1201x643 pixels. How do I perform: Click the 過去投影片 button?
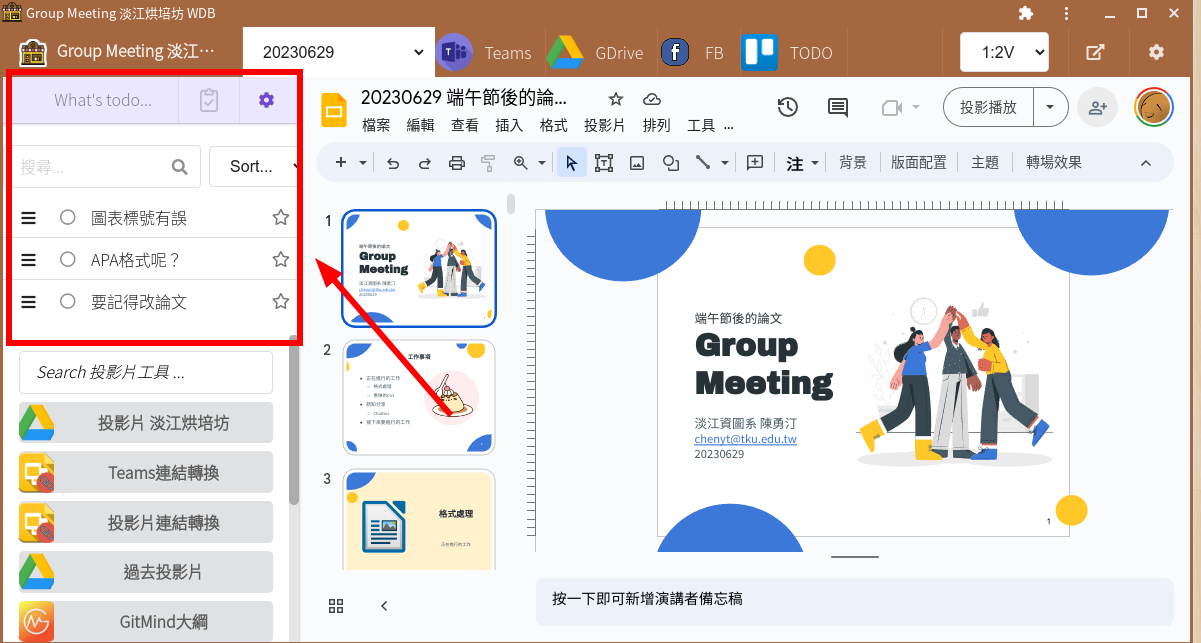pos(146,572)
